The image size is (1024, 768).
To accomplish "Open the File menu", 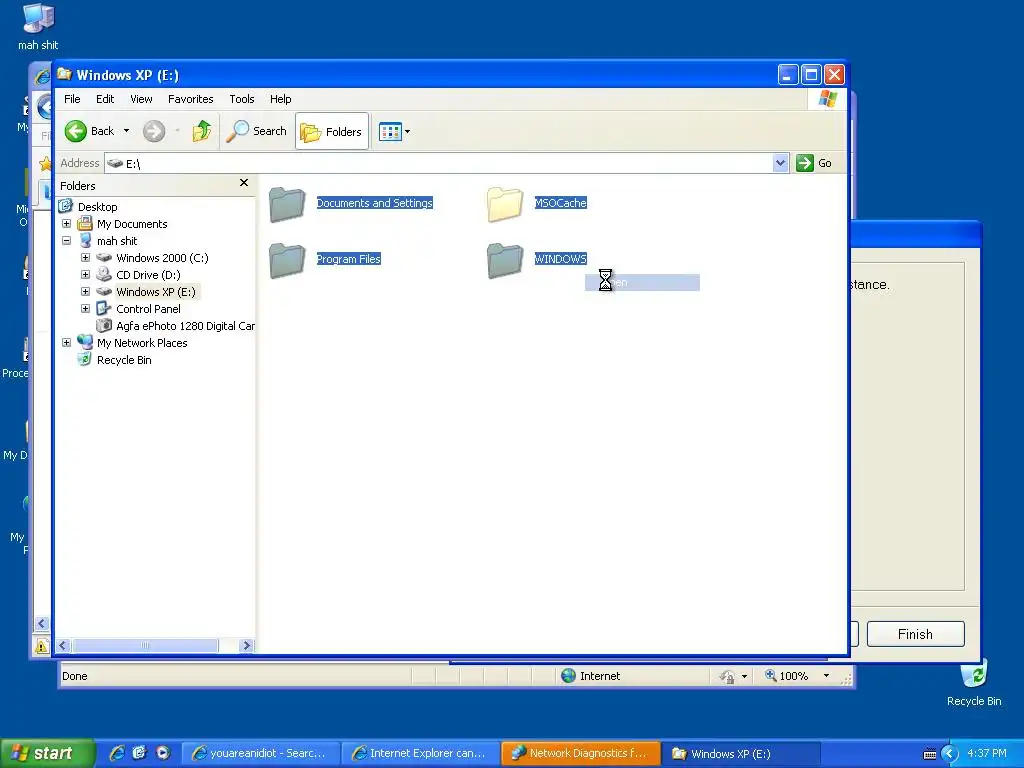I will tap(72, 99).
